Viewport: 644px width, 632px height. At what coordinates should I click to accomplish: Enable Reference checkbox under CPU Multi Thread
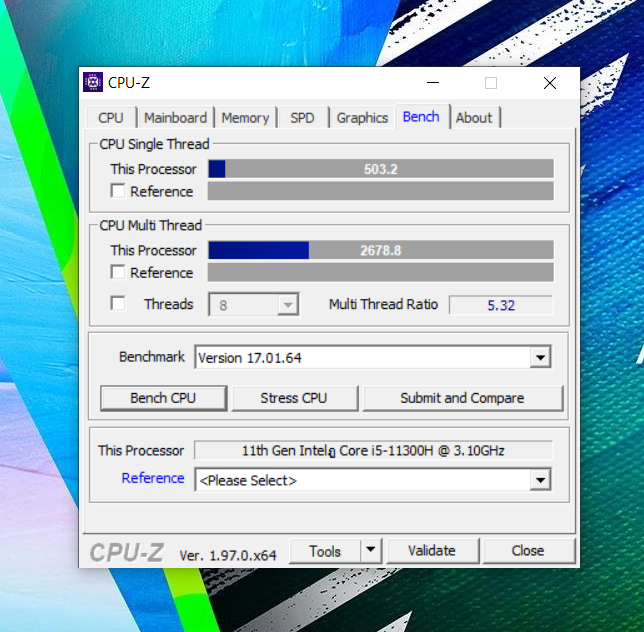tap(118, 272)
